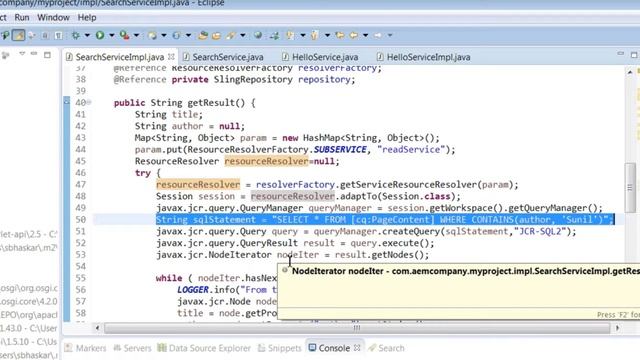Open the Window menu
The width and height of the screenshot is (640, 360).
[53, 18]
